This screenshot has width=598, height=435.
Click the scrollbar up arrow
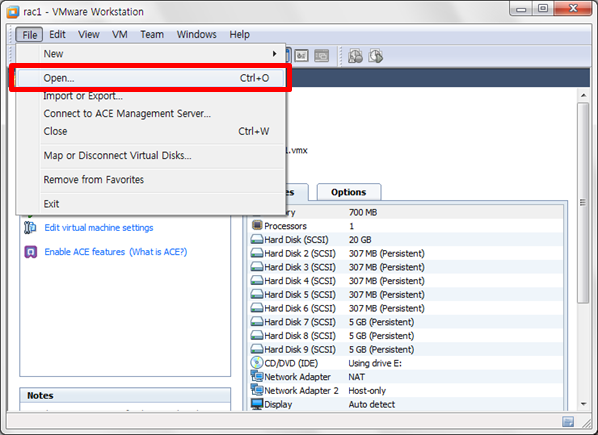click(583, 95)
